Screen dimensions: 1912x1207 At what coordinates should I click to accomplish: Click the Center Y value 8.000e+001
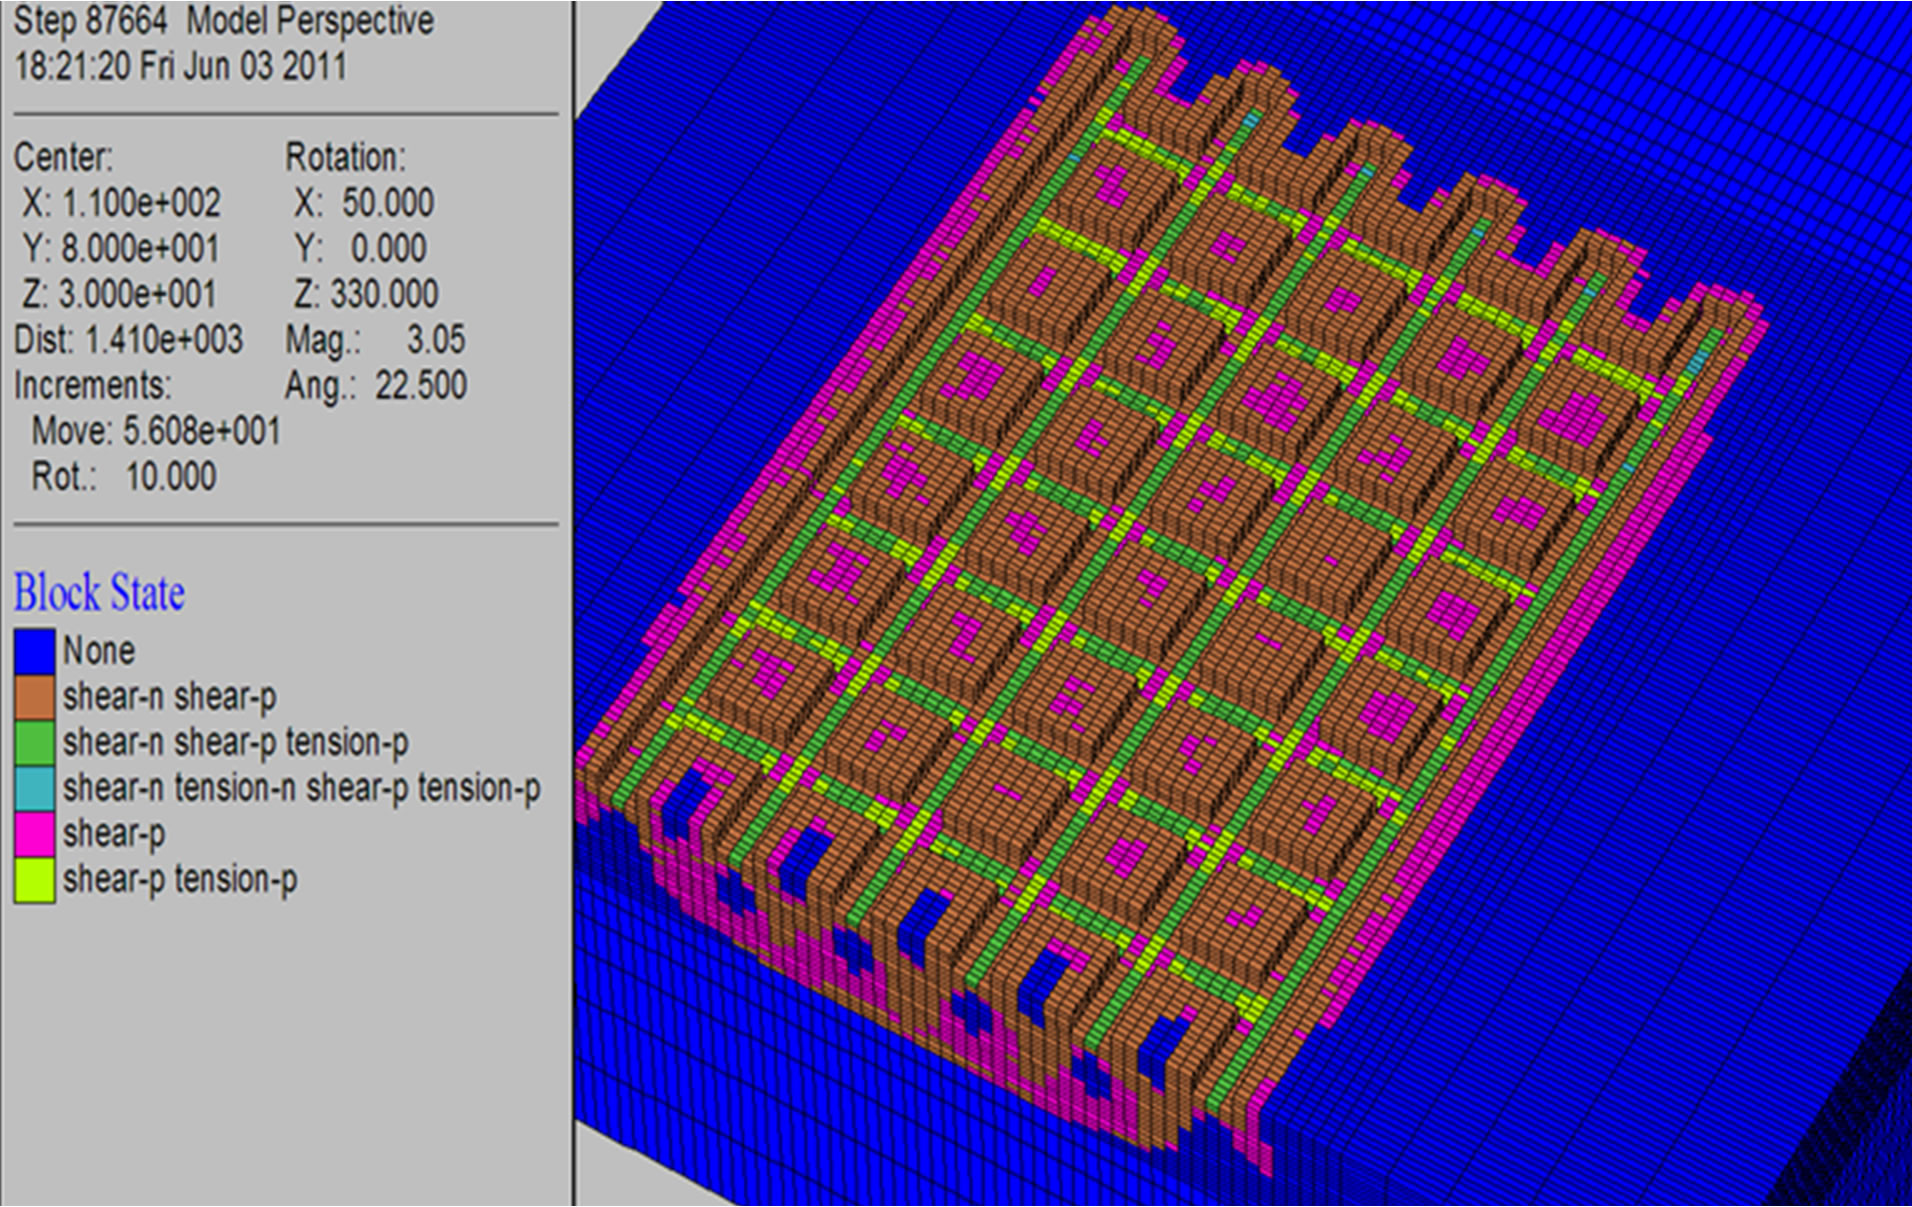click(141, 249)
